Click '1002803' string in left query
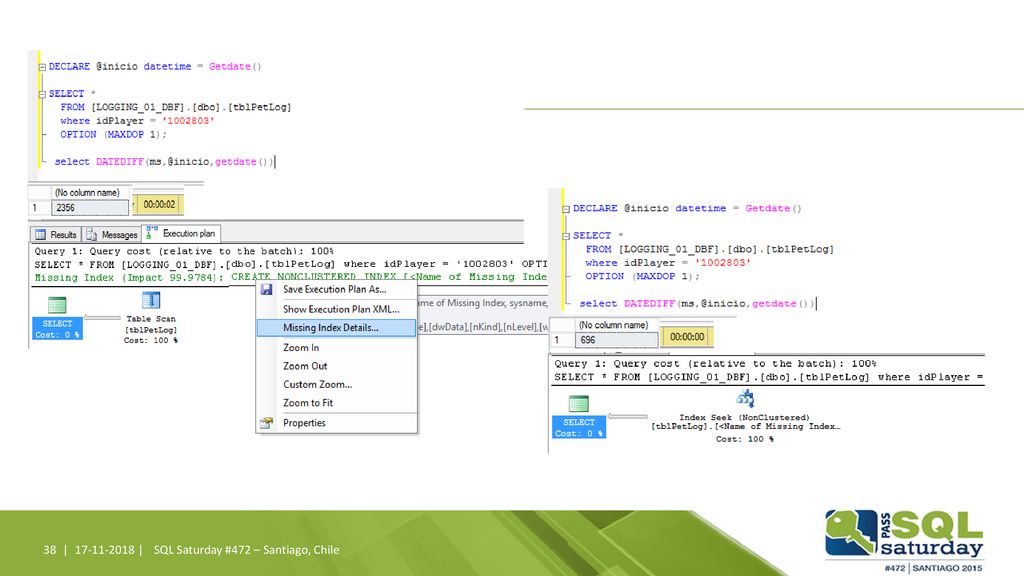The image size is (1024, 576). [x=188, y=121]
